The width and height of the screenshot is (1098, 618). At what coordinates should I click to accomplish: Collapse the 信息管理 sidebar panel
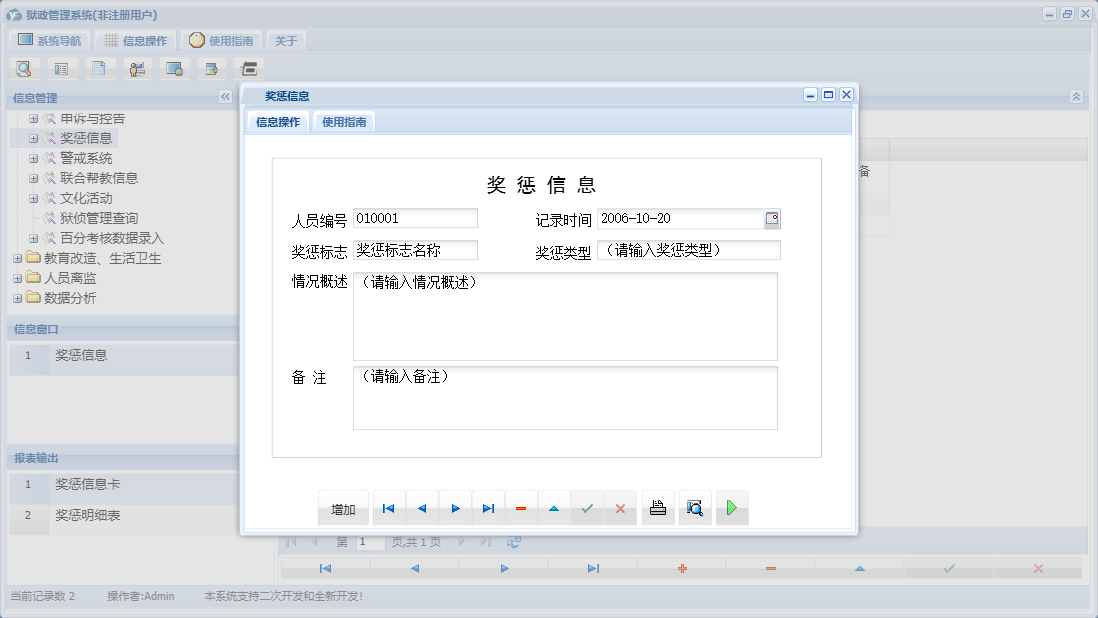tap(225, 97)
